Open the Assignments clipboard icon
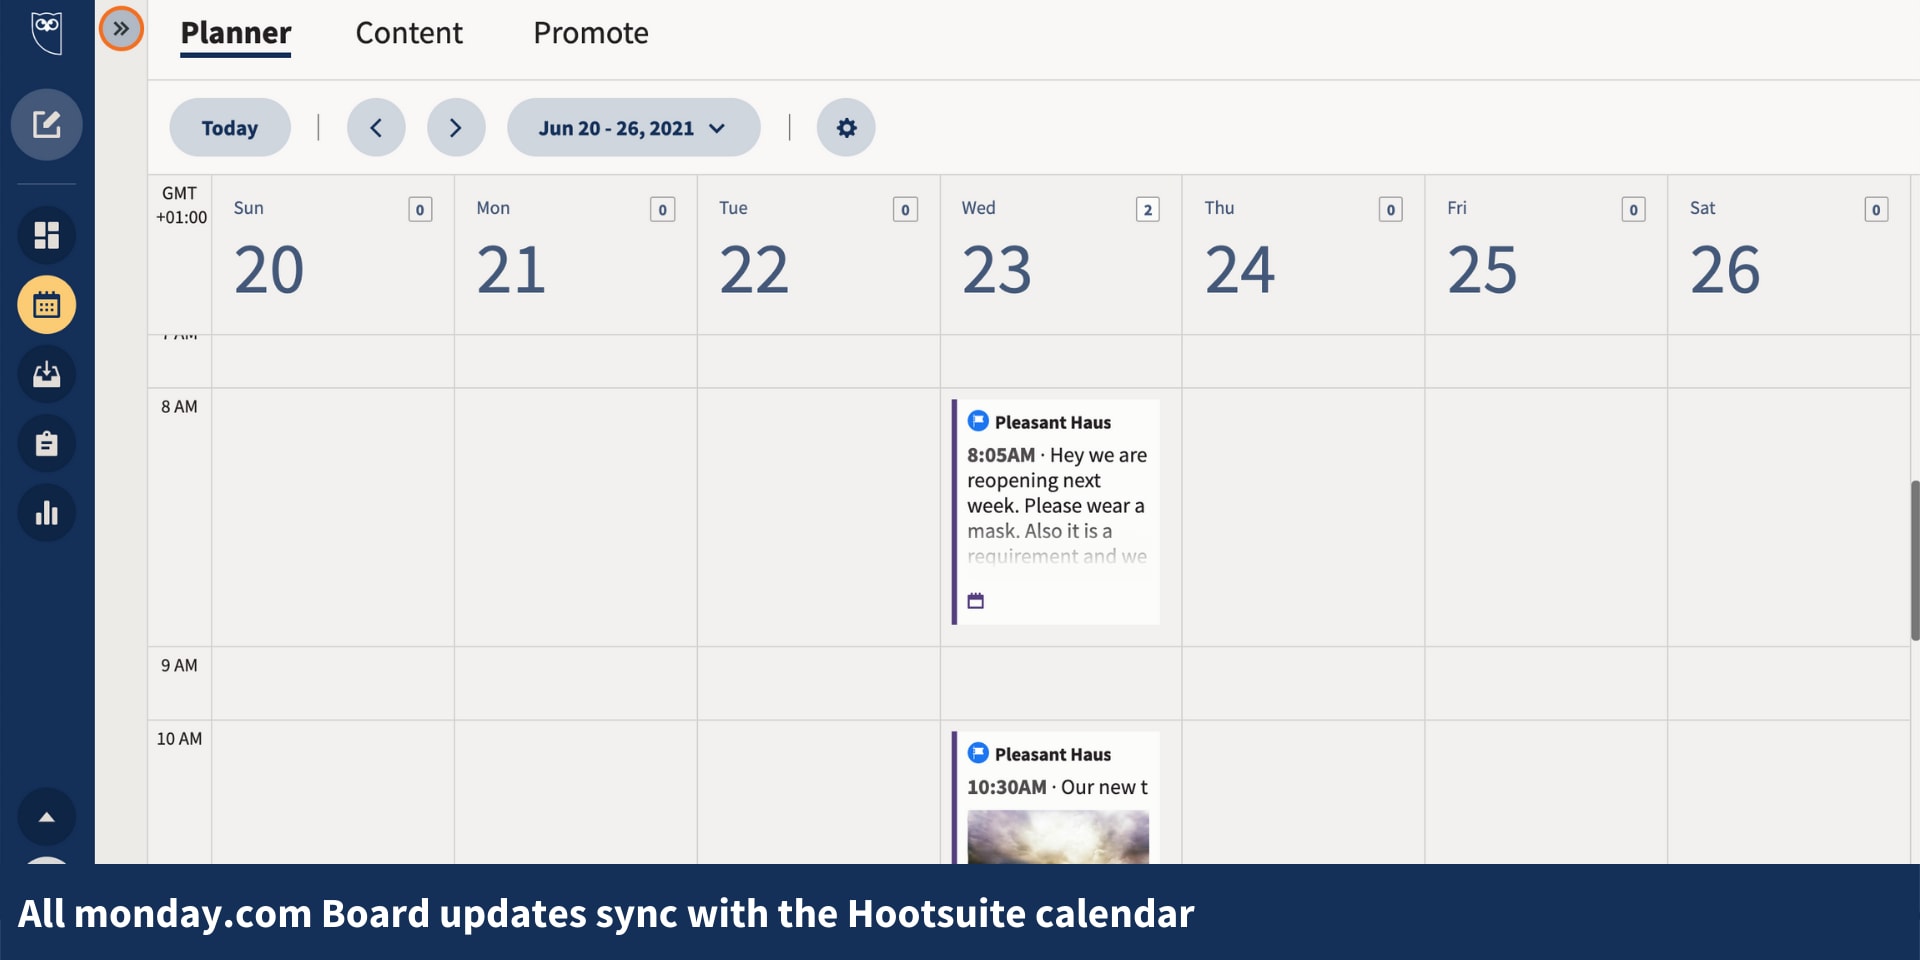Screen dimensions: 1920x960 pyautogui.click(x=47, y=444)
